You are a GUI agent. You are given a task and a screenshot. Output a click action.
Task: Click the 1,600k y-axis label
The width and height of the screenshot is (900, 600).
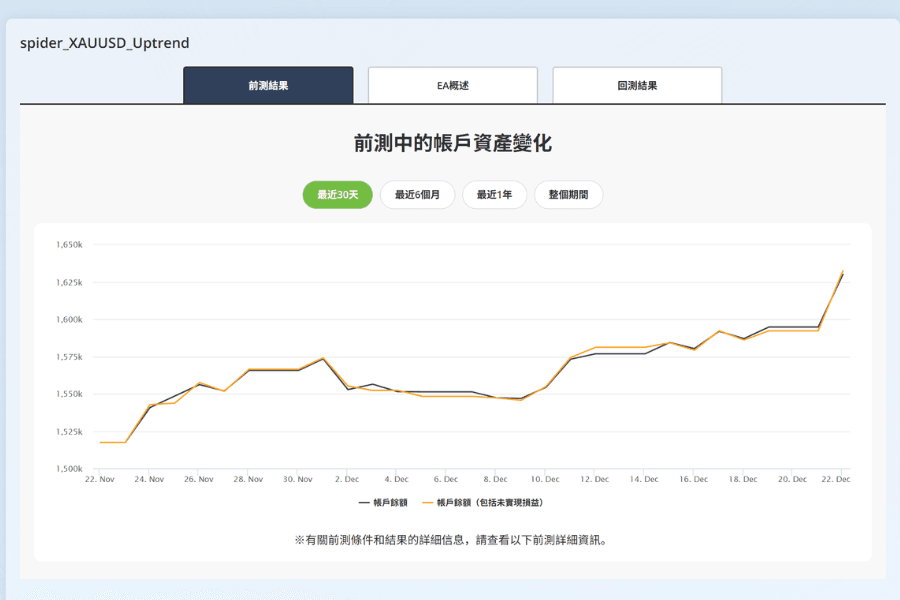68,320
